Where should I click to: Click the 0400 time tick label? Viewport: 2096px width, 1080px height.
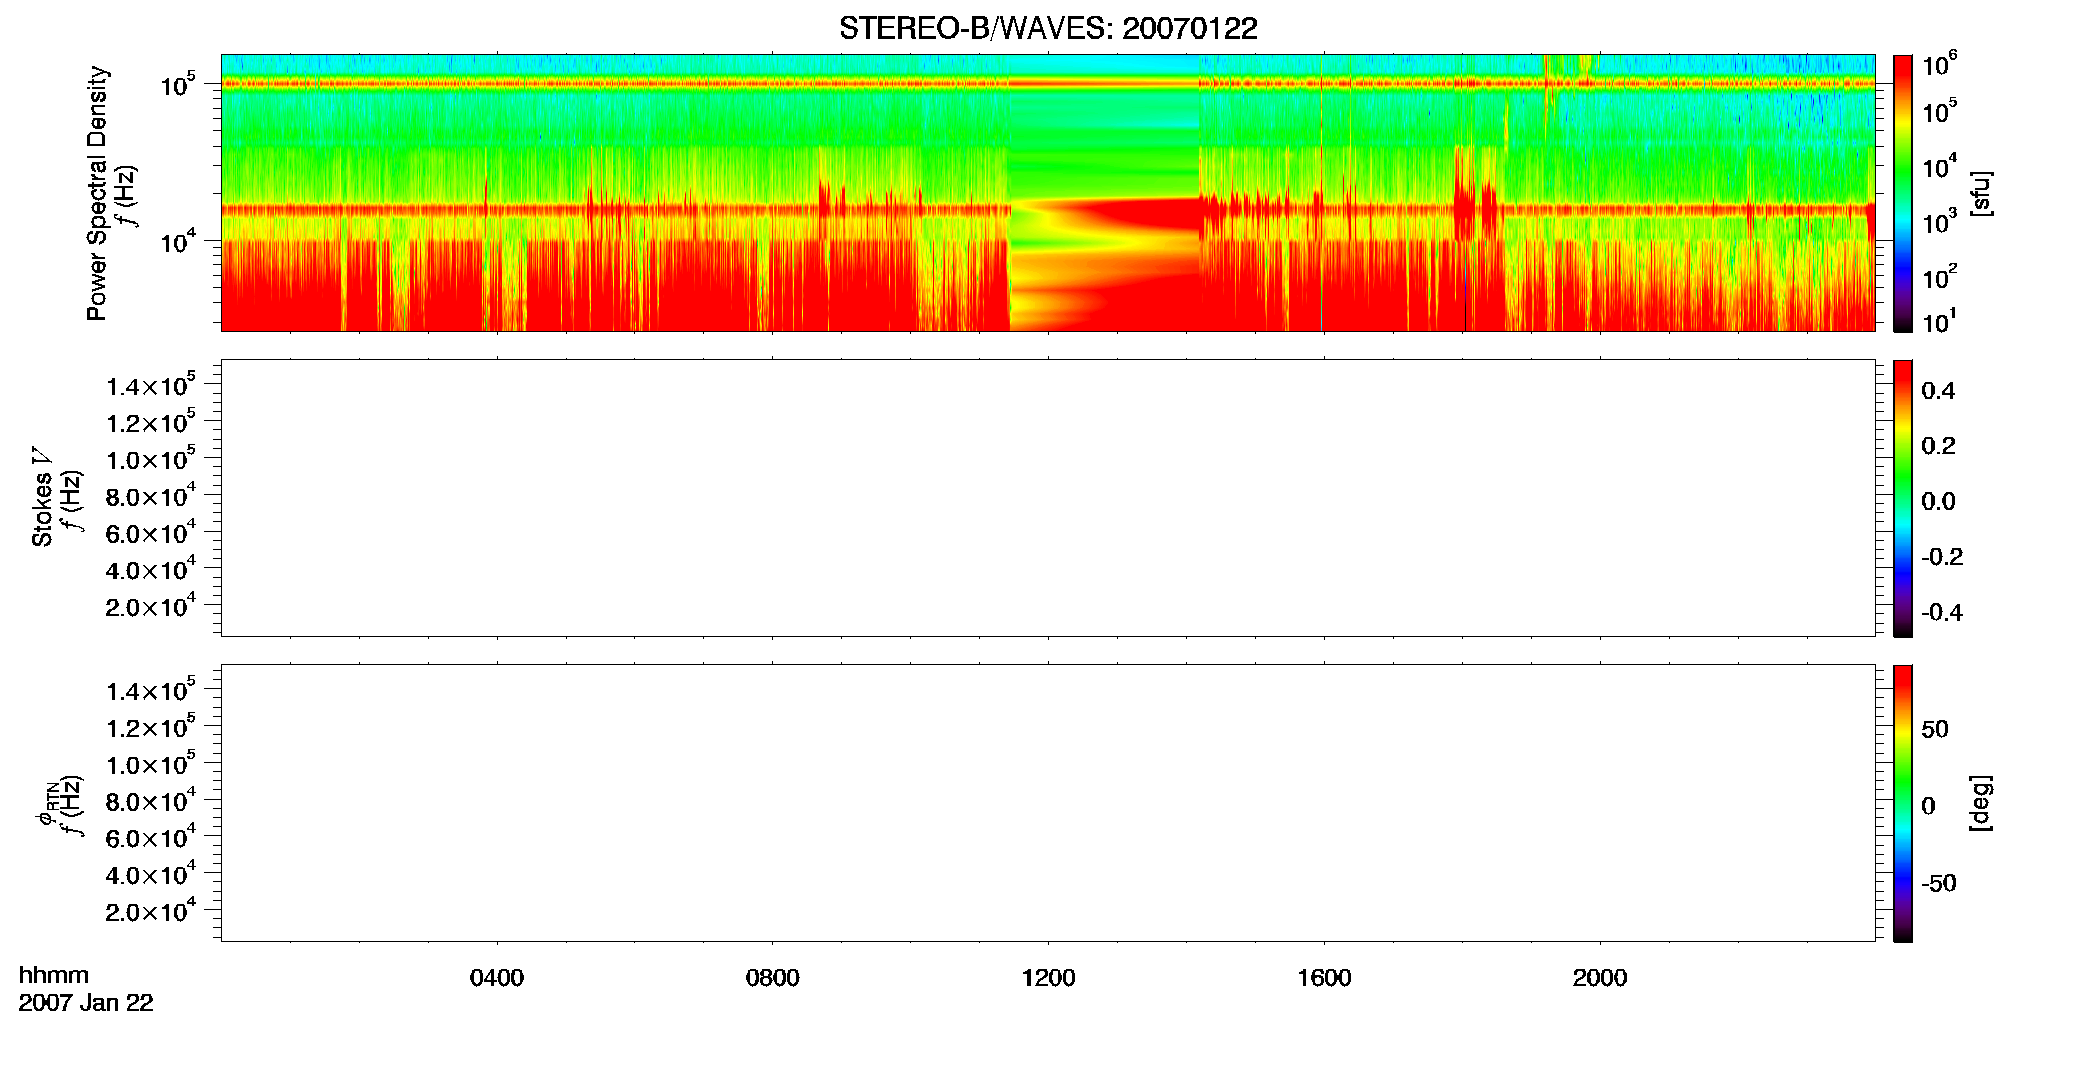click(x=497, y=978)
